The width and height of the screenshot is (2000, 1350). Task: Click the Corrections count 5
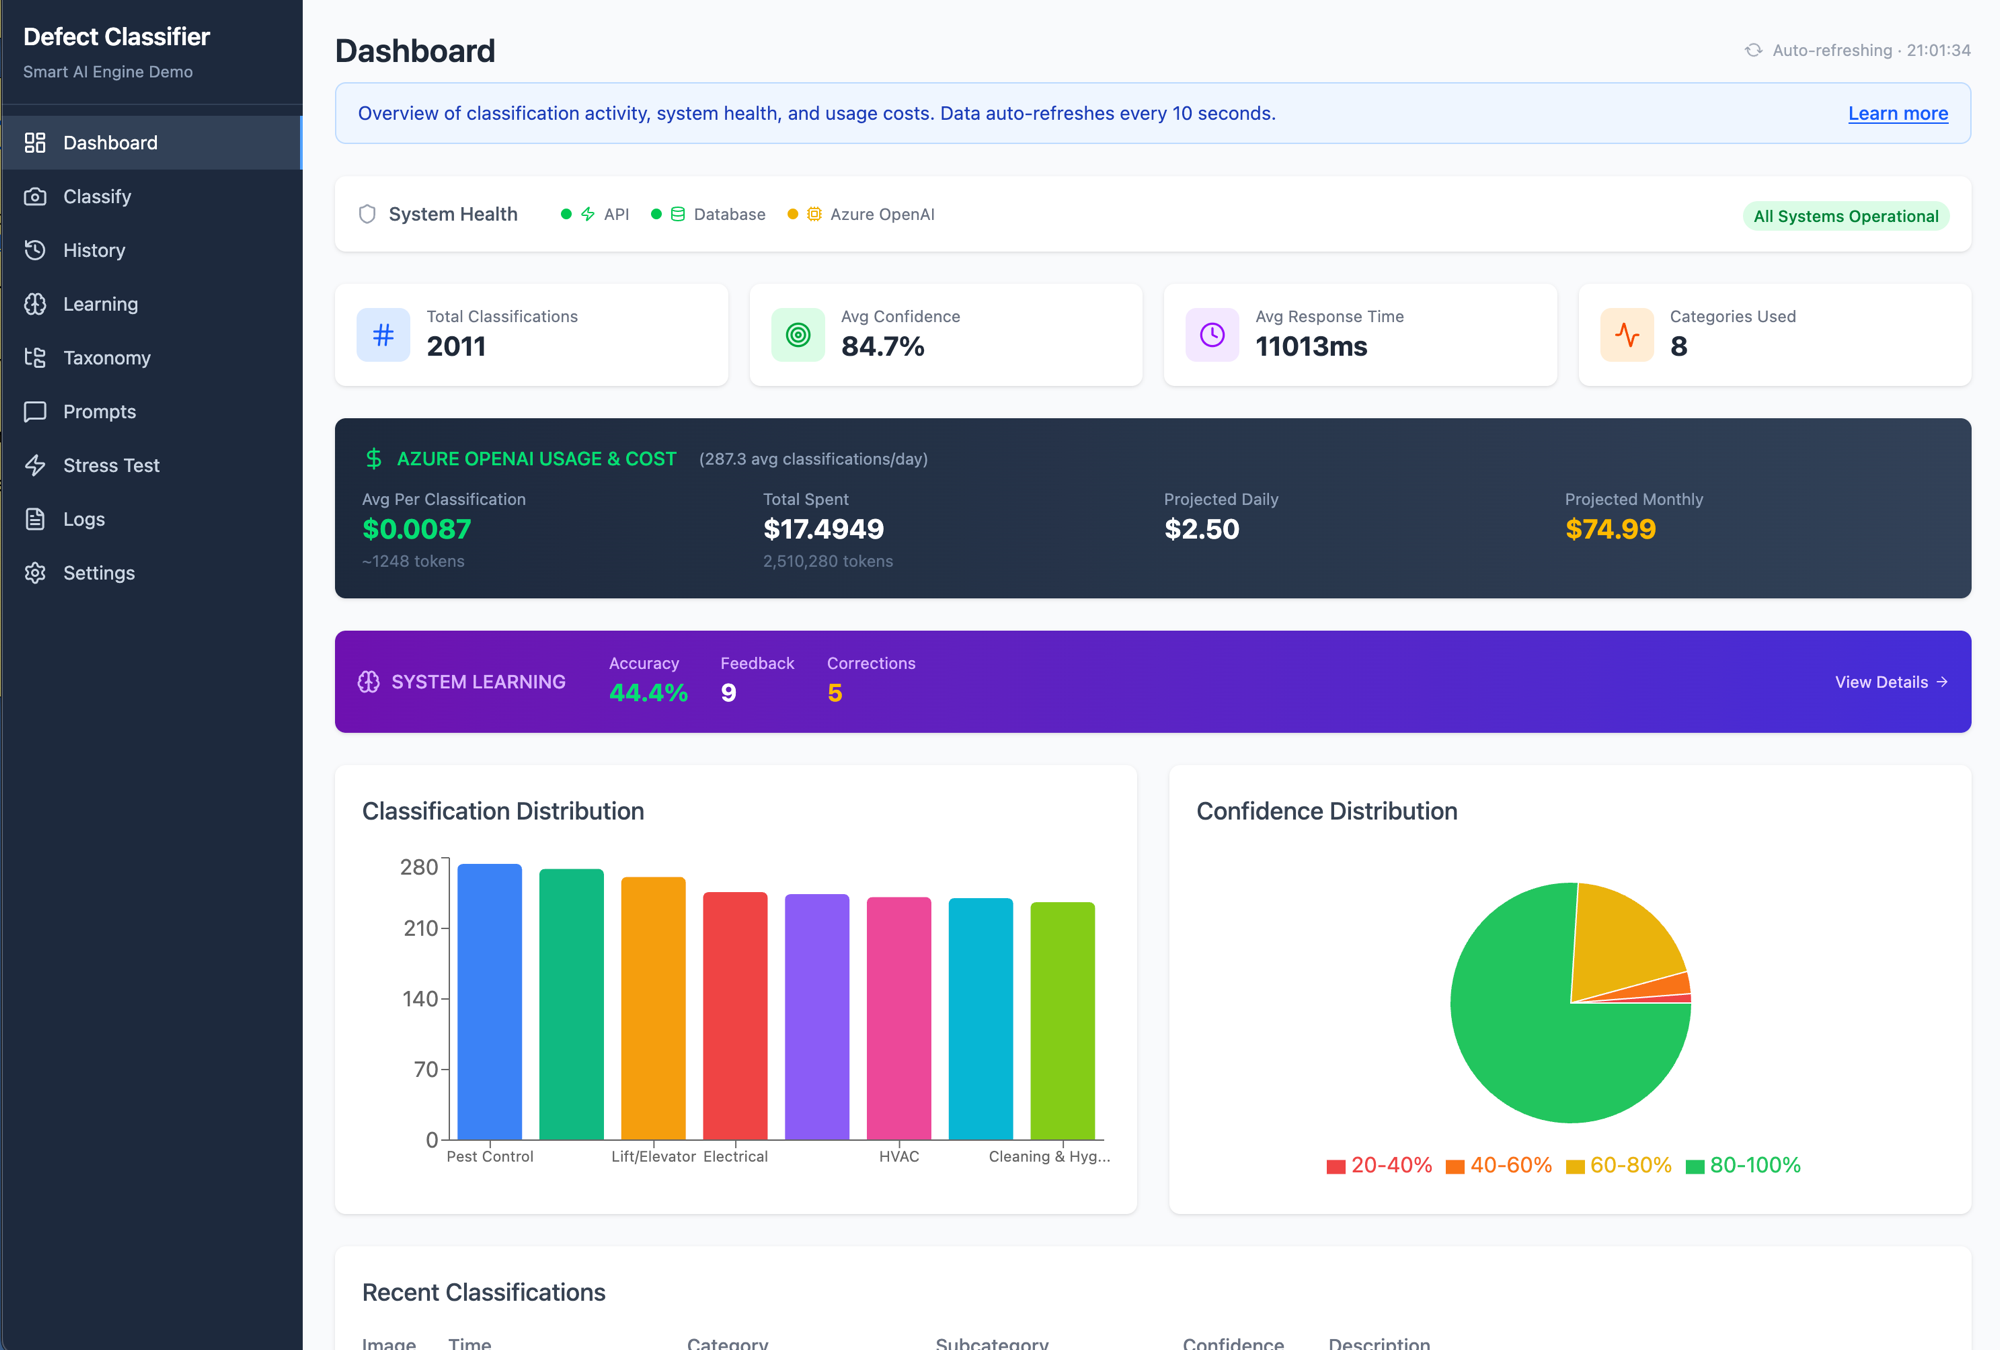tap(835, 693)
